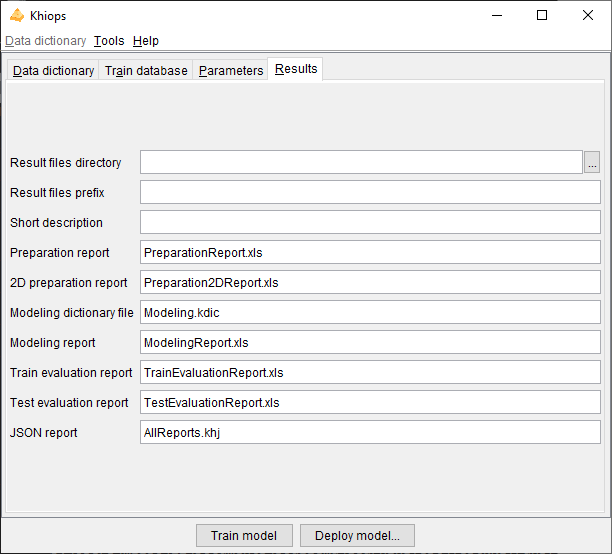Open the Tools menu
The height and width of the screenshot is (554, 612).
pos(109,41)
